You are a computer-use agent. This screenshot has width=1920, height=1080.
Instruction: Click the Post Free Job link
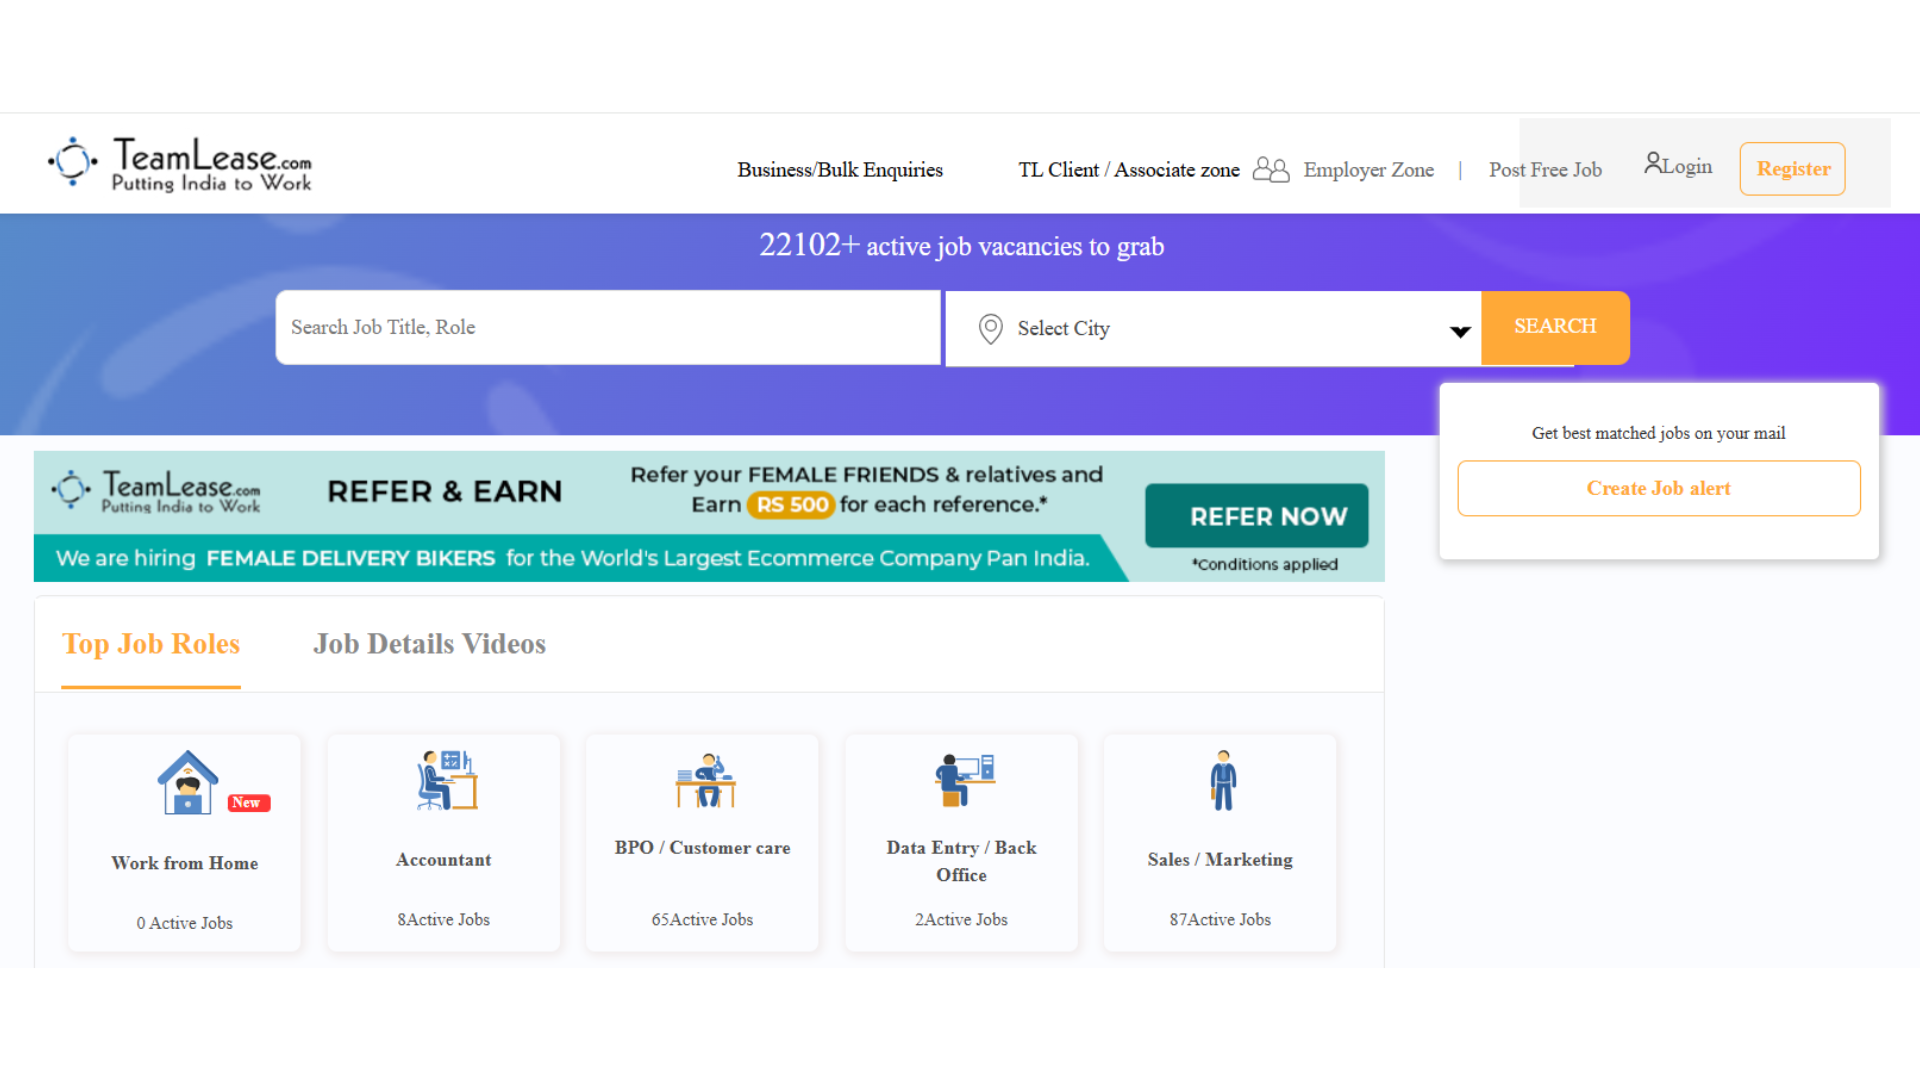(1545, 170)
